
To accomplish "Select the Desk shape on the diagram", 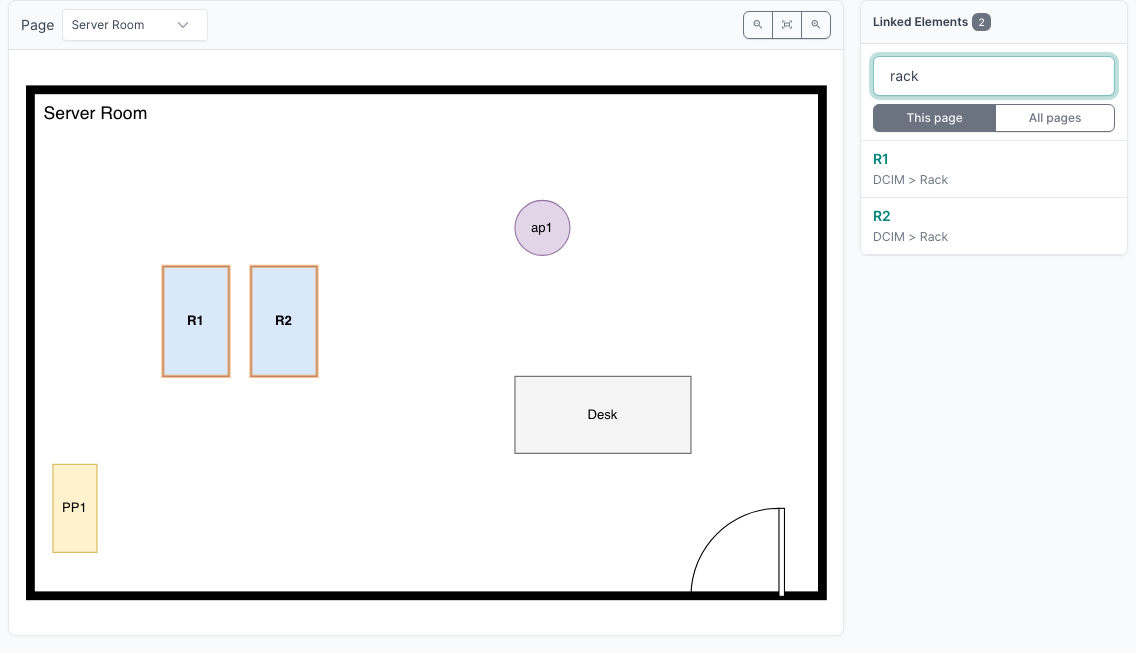I will coord(603,415).
